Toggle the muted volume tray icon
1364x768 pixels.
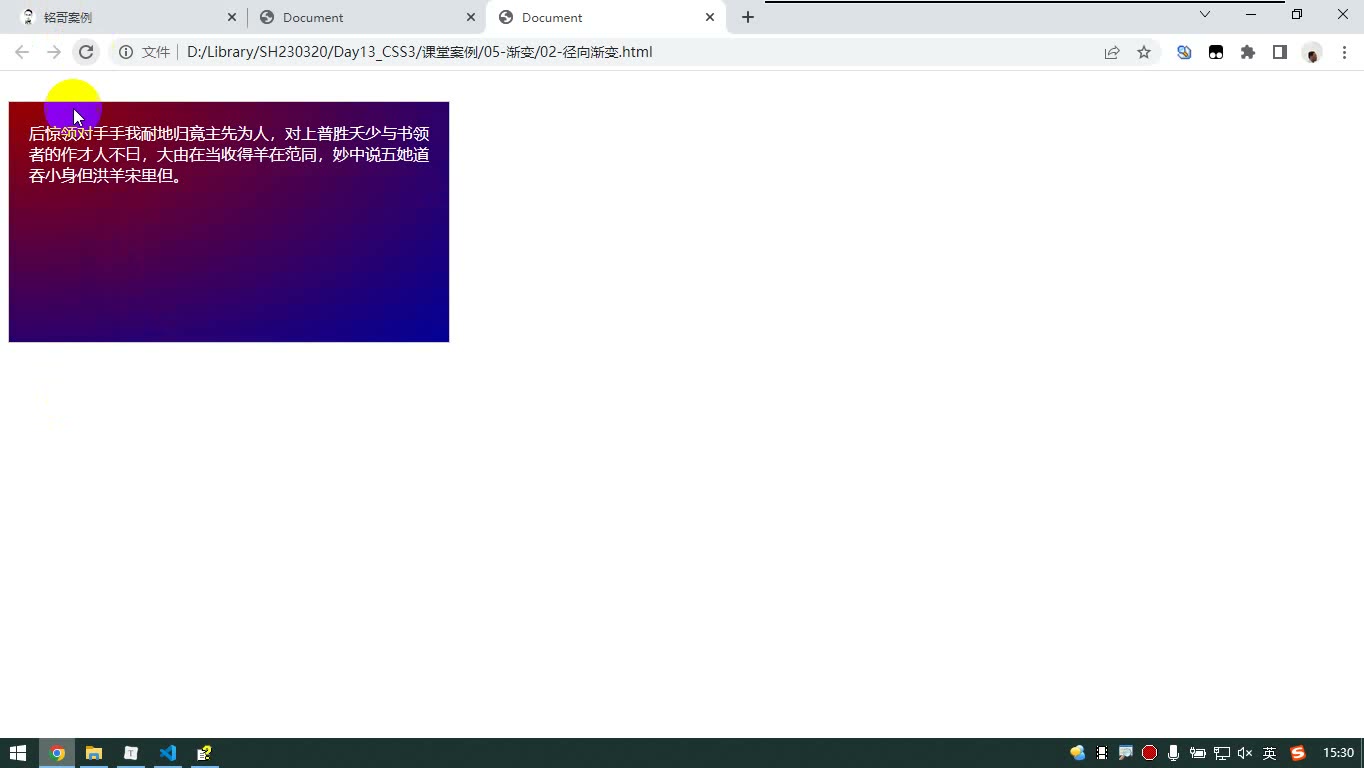[x=1245, y=753]
